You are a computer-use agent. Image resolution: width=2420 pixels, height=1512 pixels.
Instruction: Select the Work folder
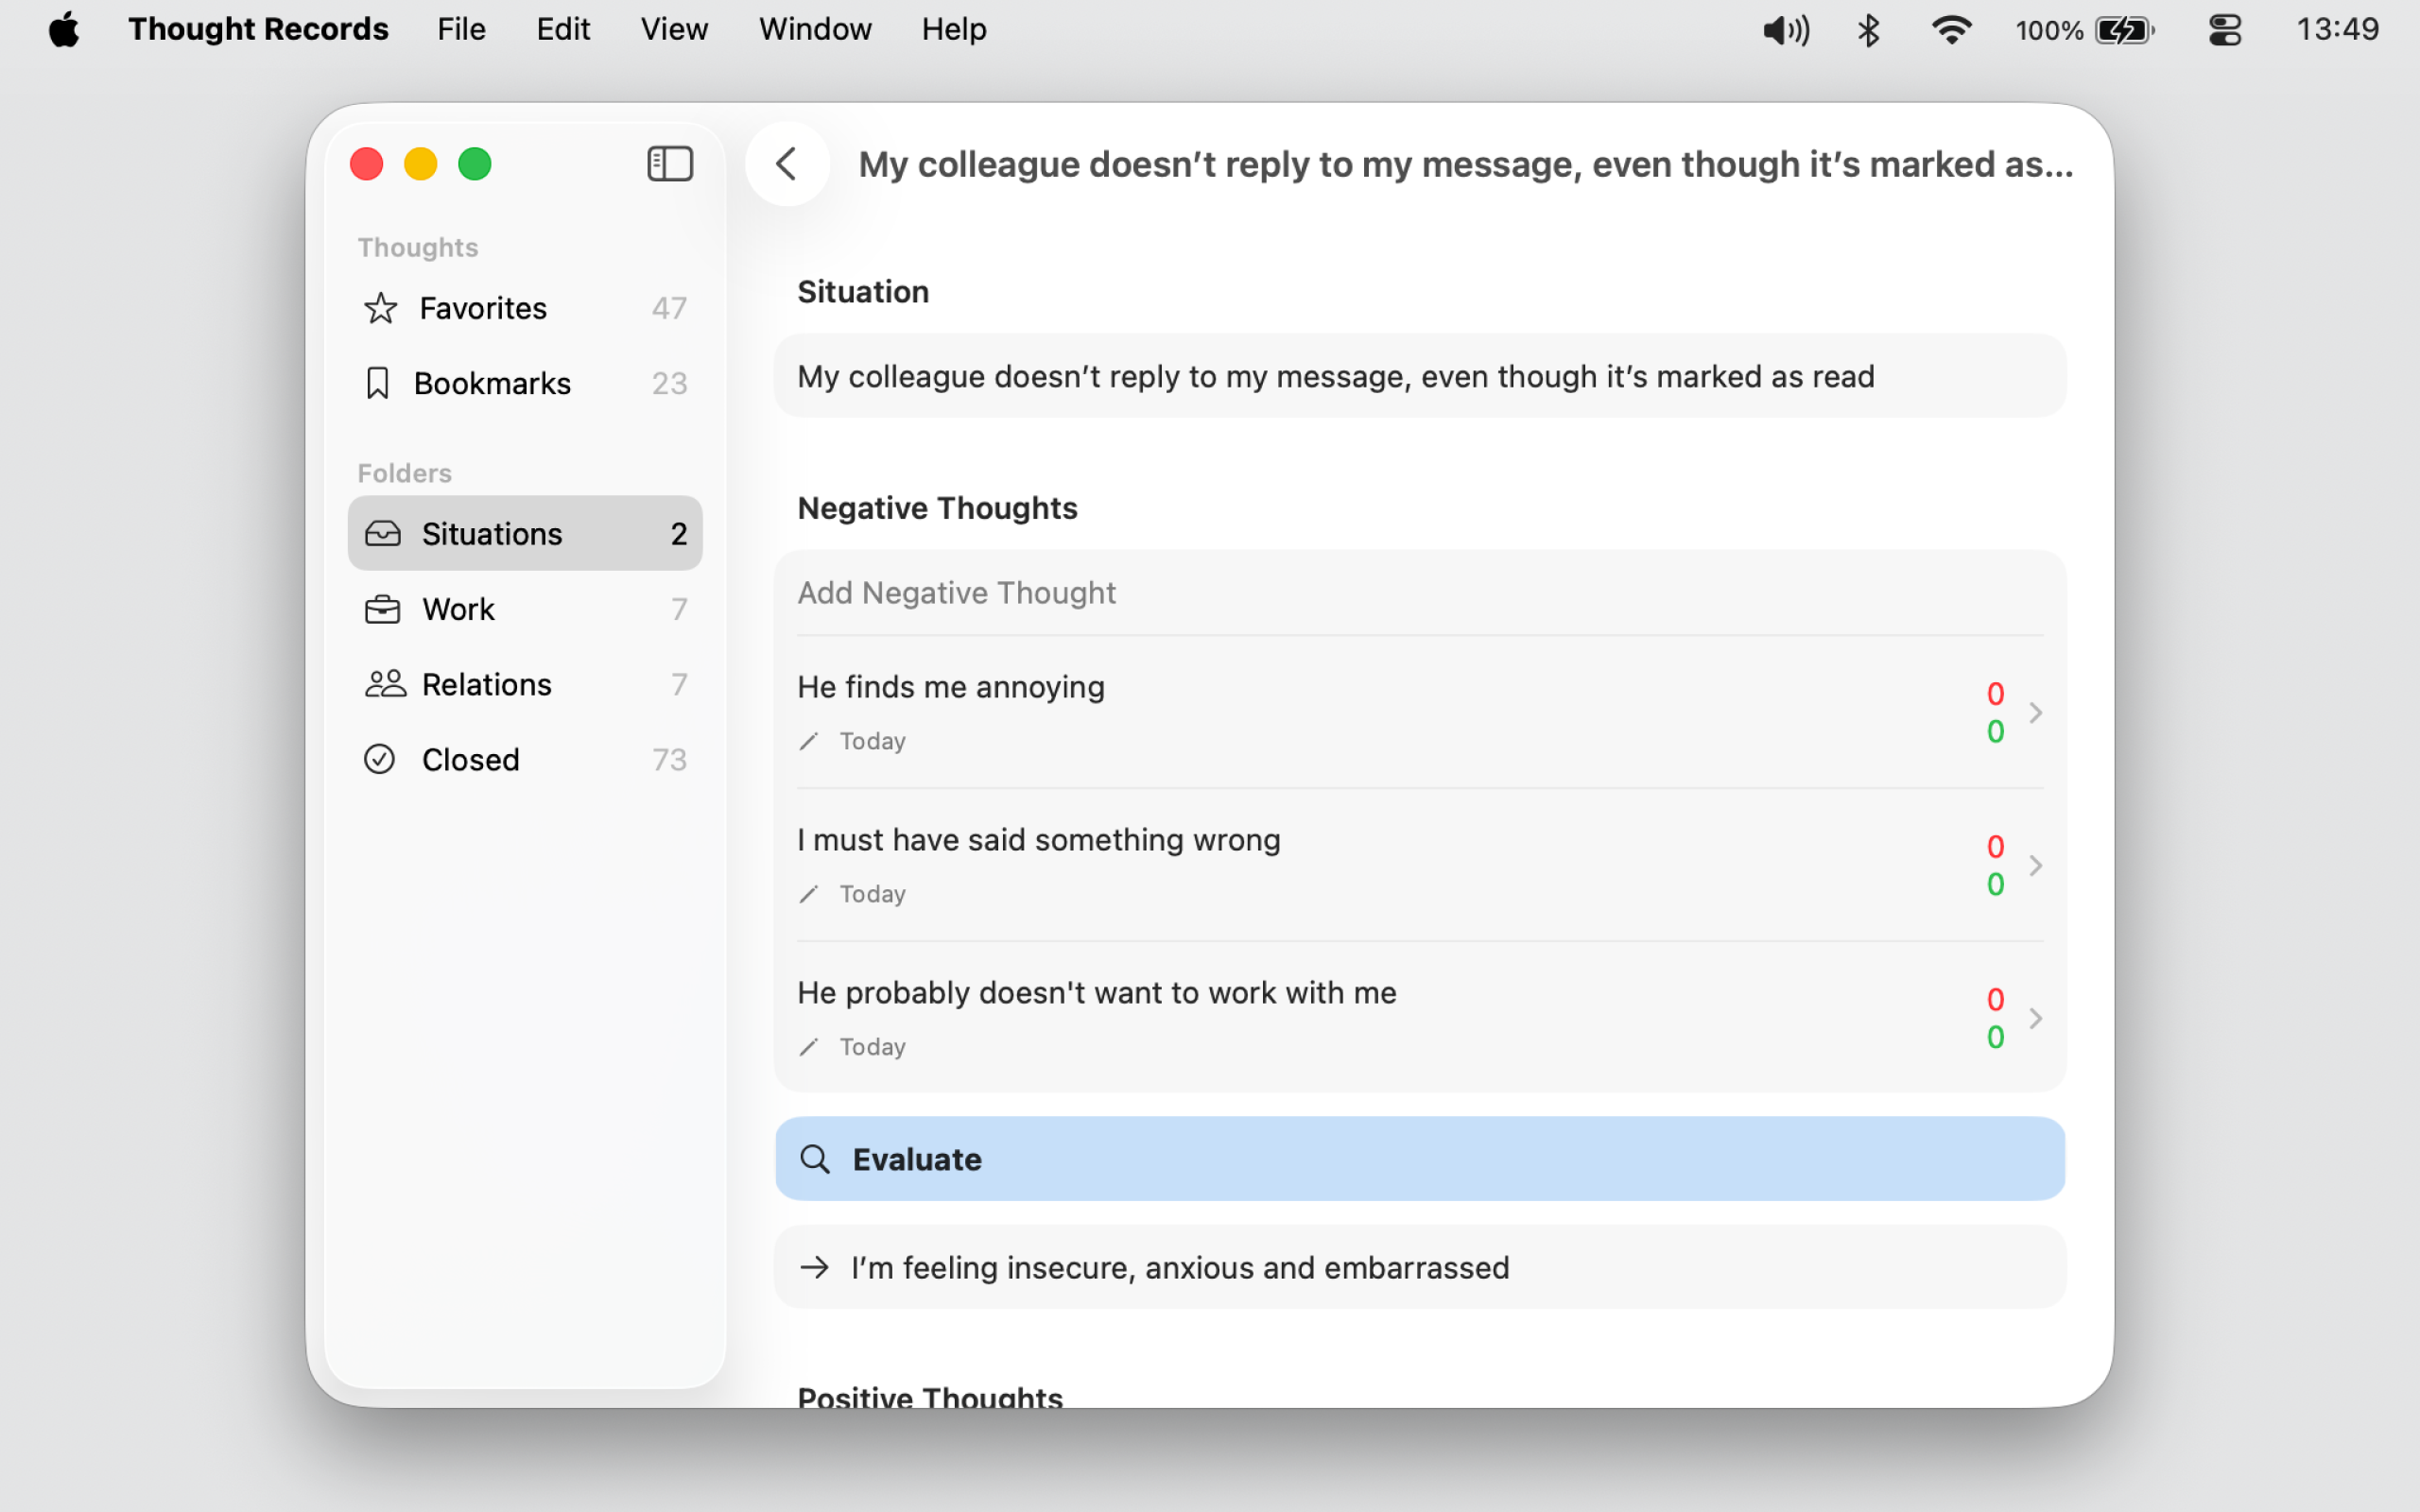(x=525, y=609)
